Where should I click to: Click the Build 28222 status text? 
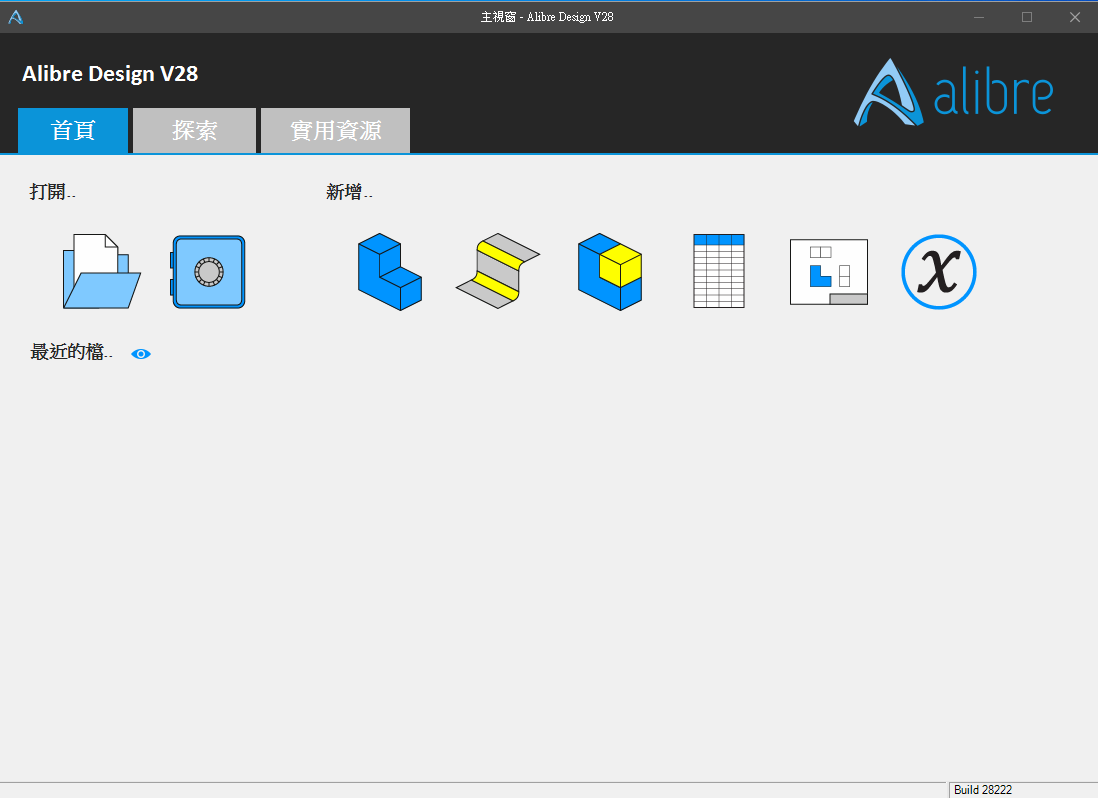(982, 790)
